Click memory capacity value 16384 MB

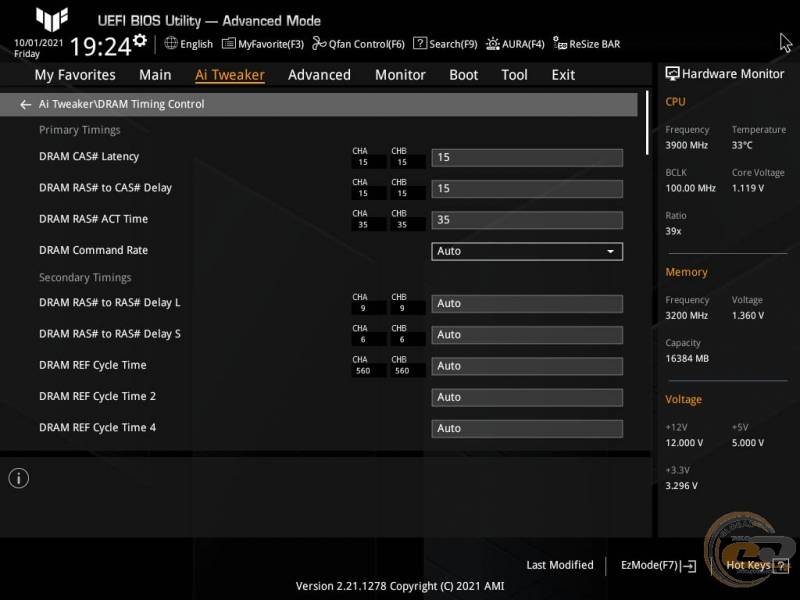pyautogui.click(x=687, y=359)
